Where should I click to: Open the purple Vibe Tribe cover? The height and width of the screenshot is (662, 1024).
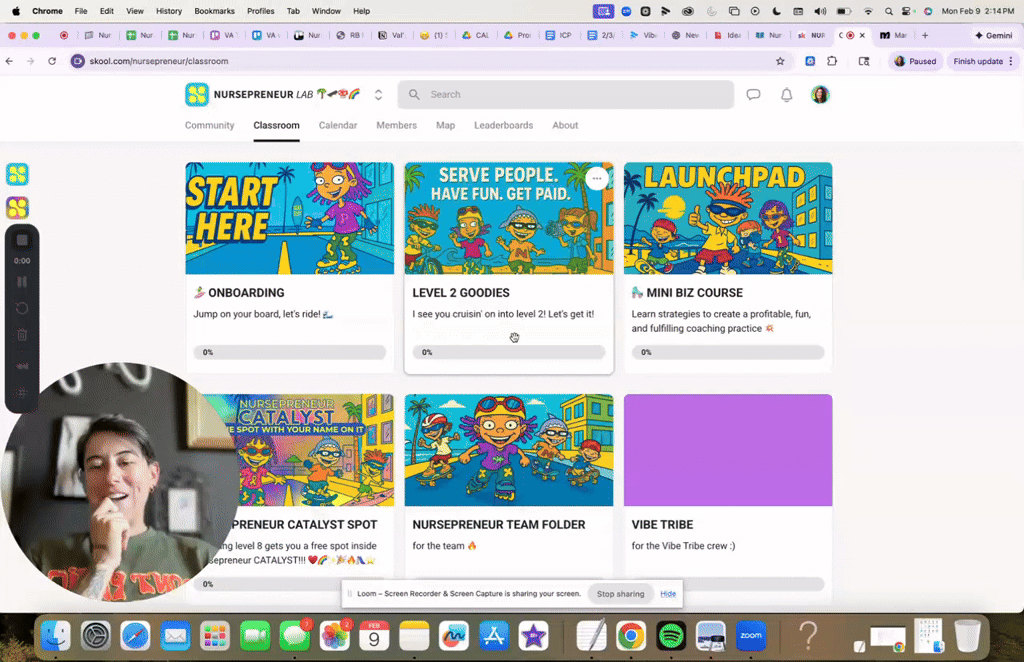(728, 450)
